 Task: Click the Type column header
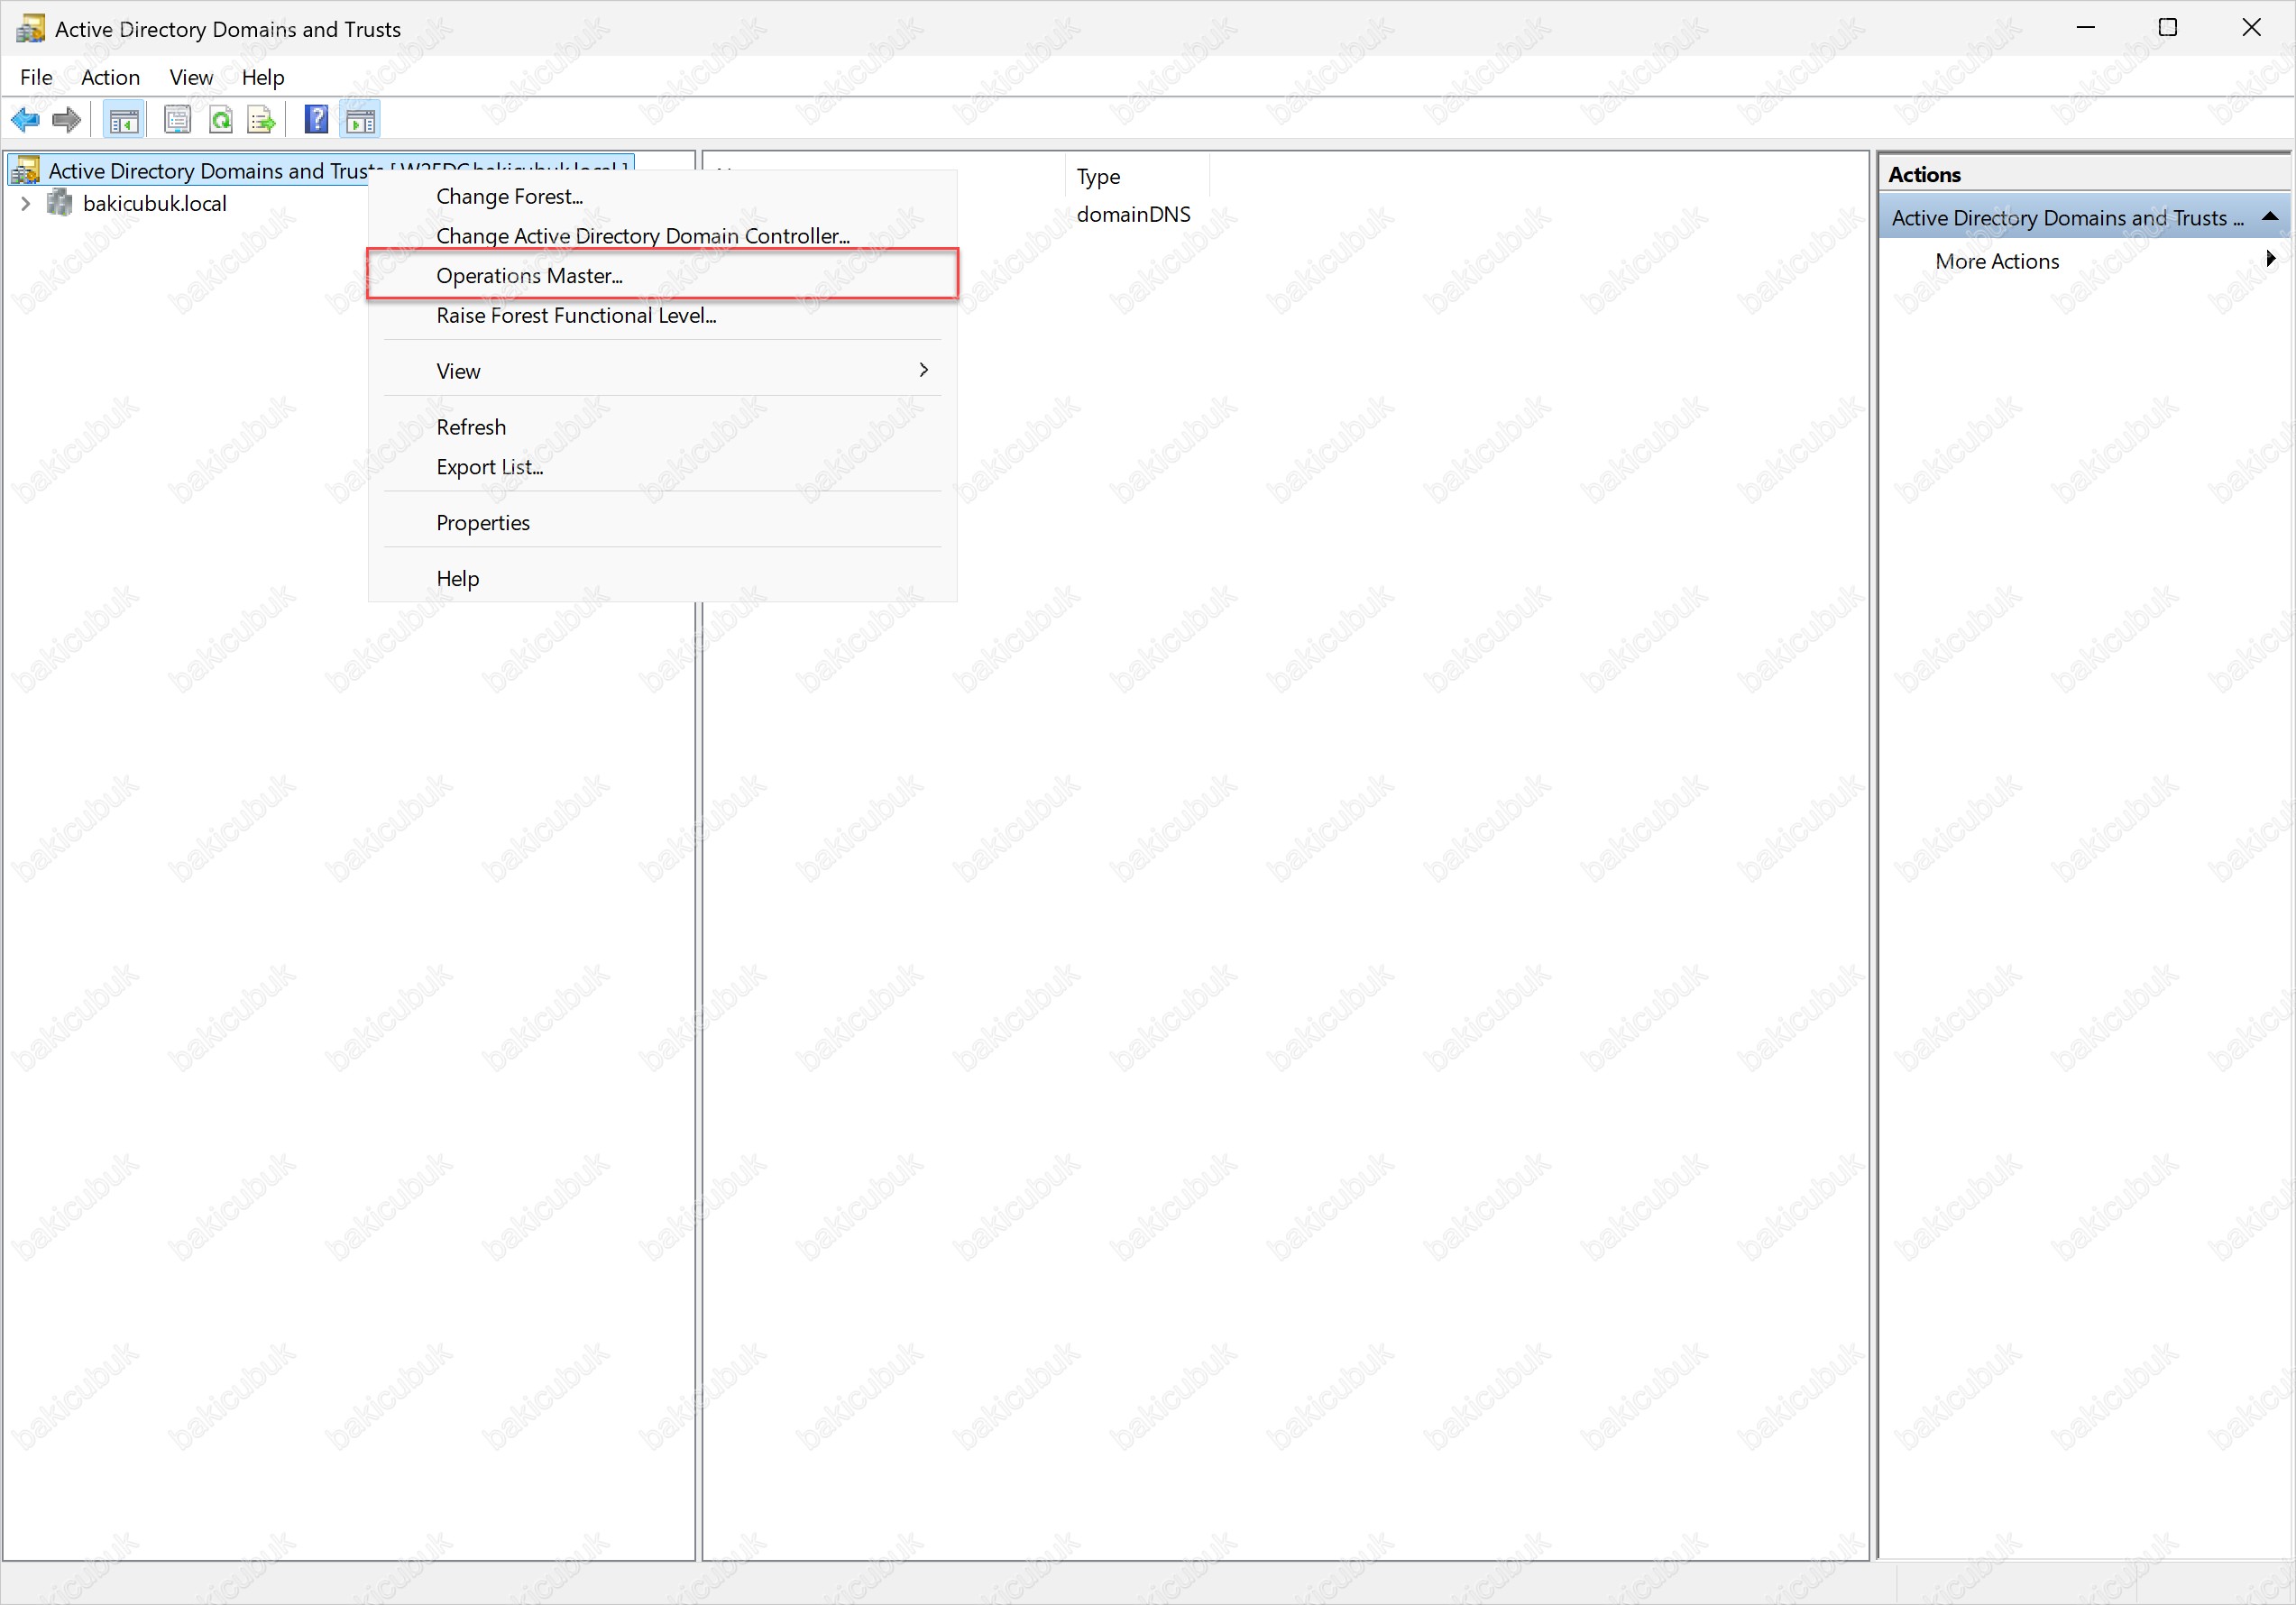click(x=1136, y=176)
